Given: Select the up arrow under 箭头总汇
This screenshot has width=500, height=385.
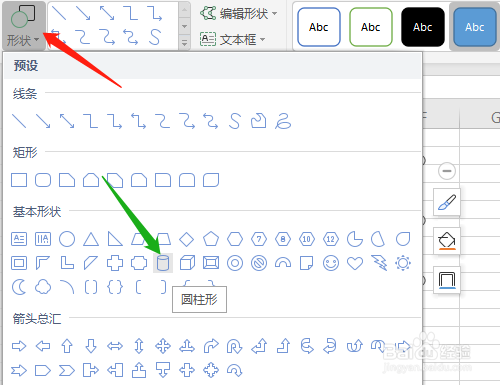Looking at the screenshot, I should pos(67,346).
